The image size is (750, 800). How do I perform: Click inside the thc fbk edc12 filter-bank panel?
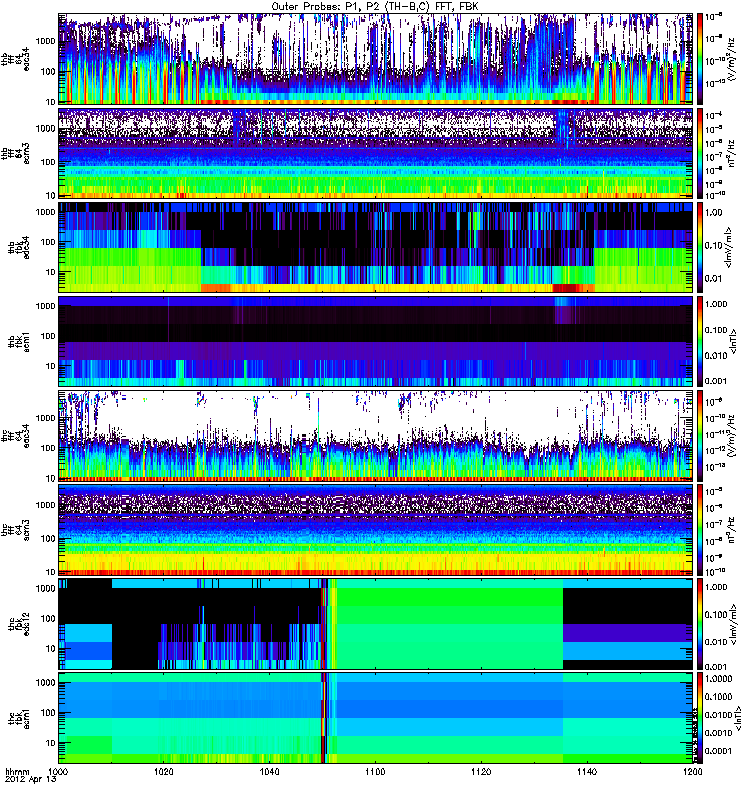pos(376,624)
